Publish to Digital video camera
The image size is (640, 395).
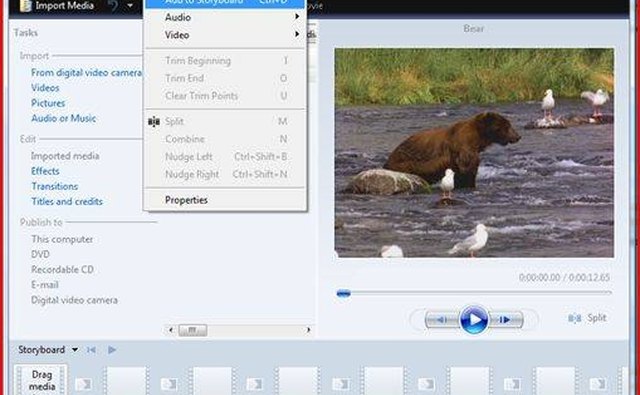75,300
